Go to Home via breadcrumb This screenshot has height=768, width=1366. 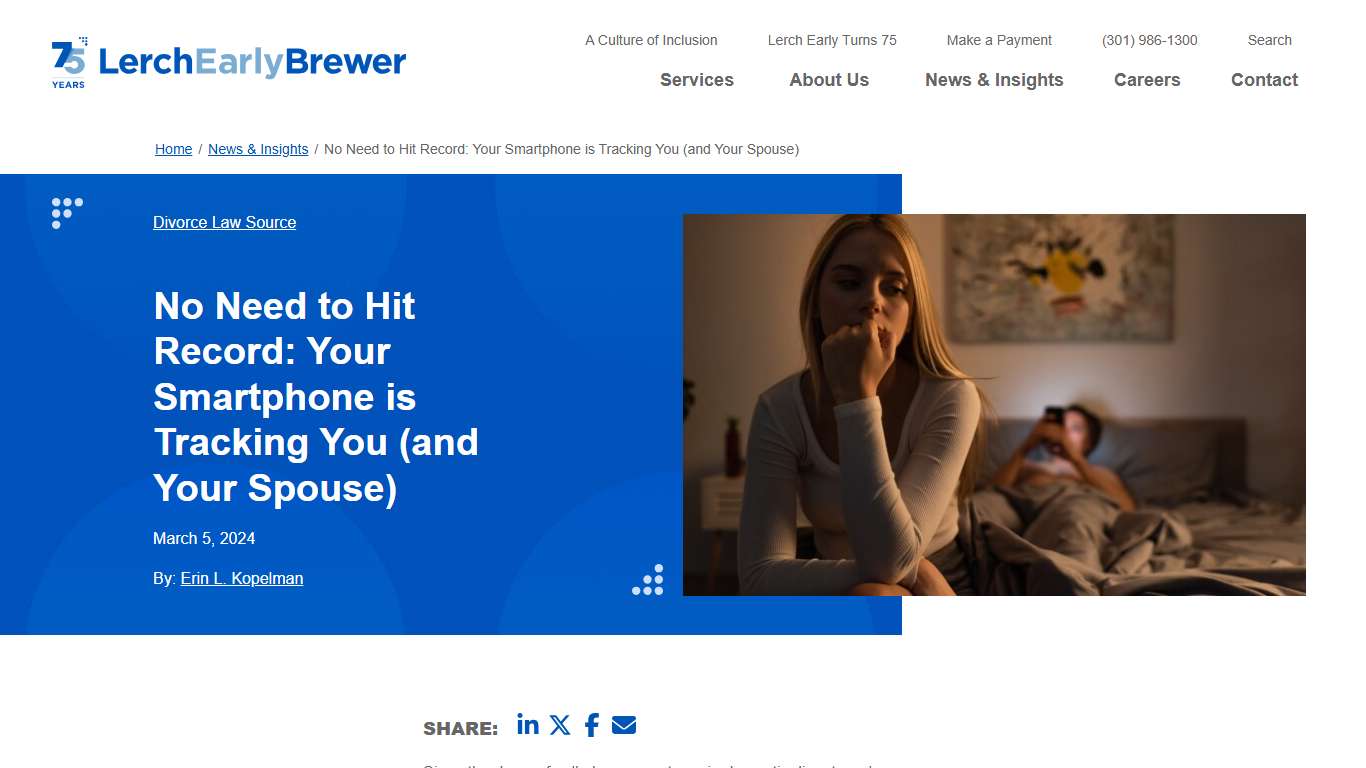click(173, 149)
